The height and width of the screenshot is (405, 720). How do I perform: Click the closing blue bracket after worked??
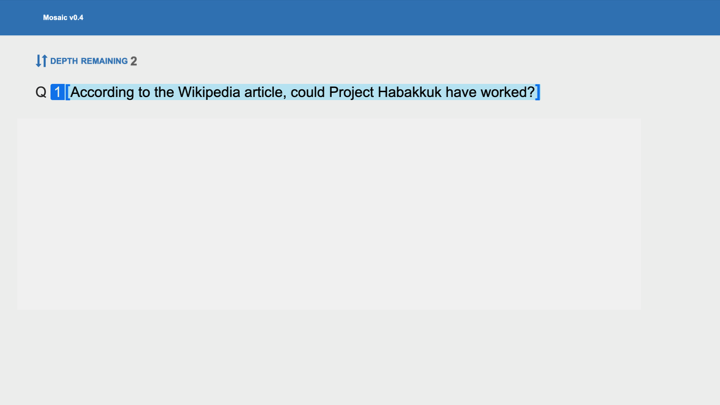pyautogui.click(x=538, y=92)
